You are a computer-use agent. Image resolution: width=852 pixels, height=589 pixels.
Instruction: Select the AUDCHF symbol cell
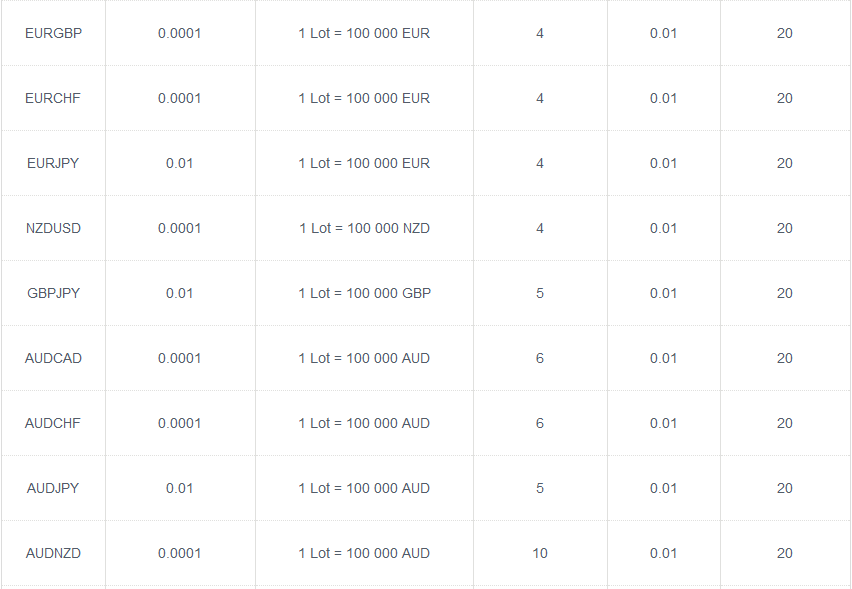pyautogui.click(x=53, y=423)
